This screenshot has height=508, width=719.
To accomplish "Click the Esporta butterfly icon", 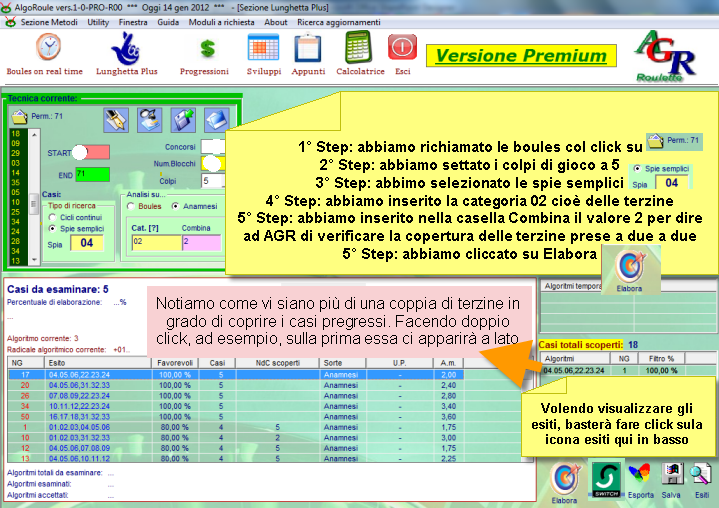I will click(x=639, y=474).
